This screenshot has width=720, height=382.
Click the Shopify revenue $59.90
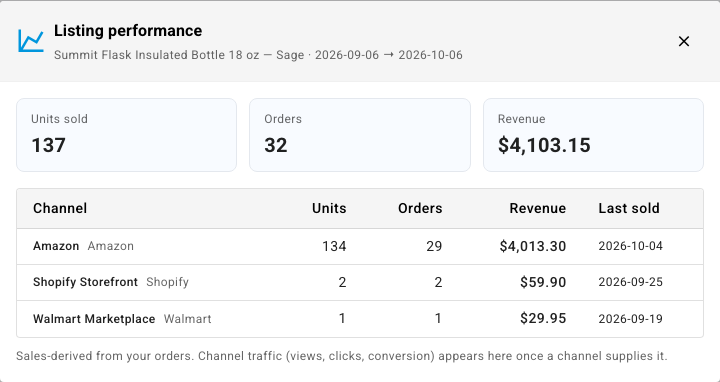click(x=543, y=282)
